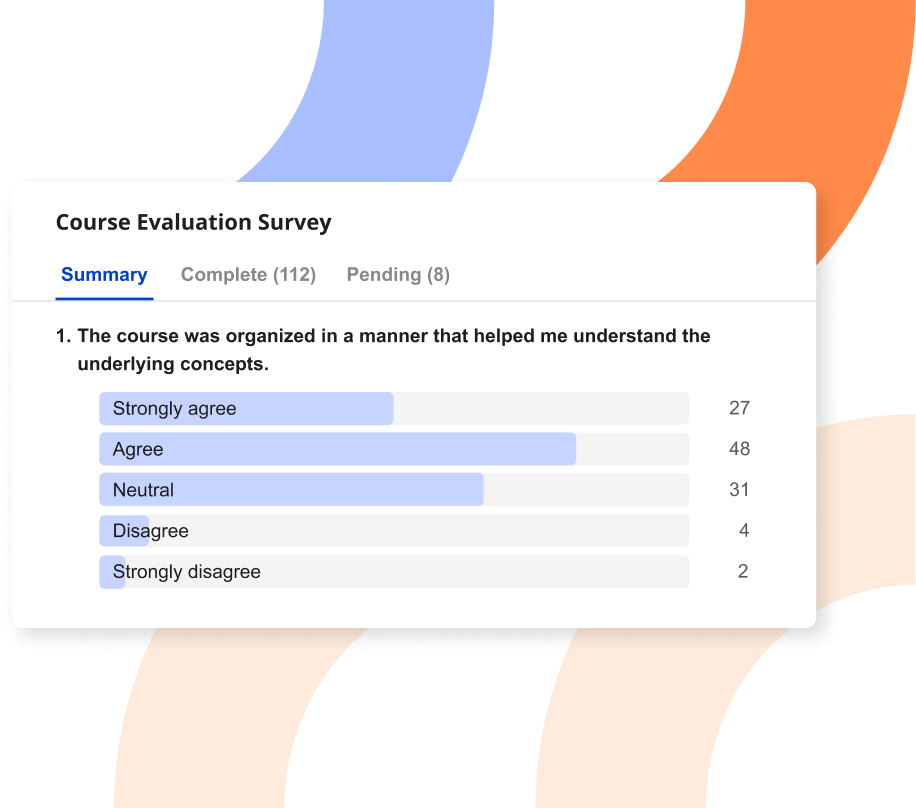Select the Strongly disagree result bar
Image resolution: width=916 pixels, height=808 pixels.
click(394, 571)
